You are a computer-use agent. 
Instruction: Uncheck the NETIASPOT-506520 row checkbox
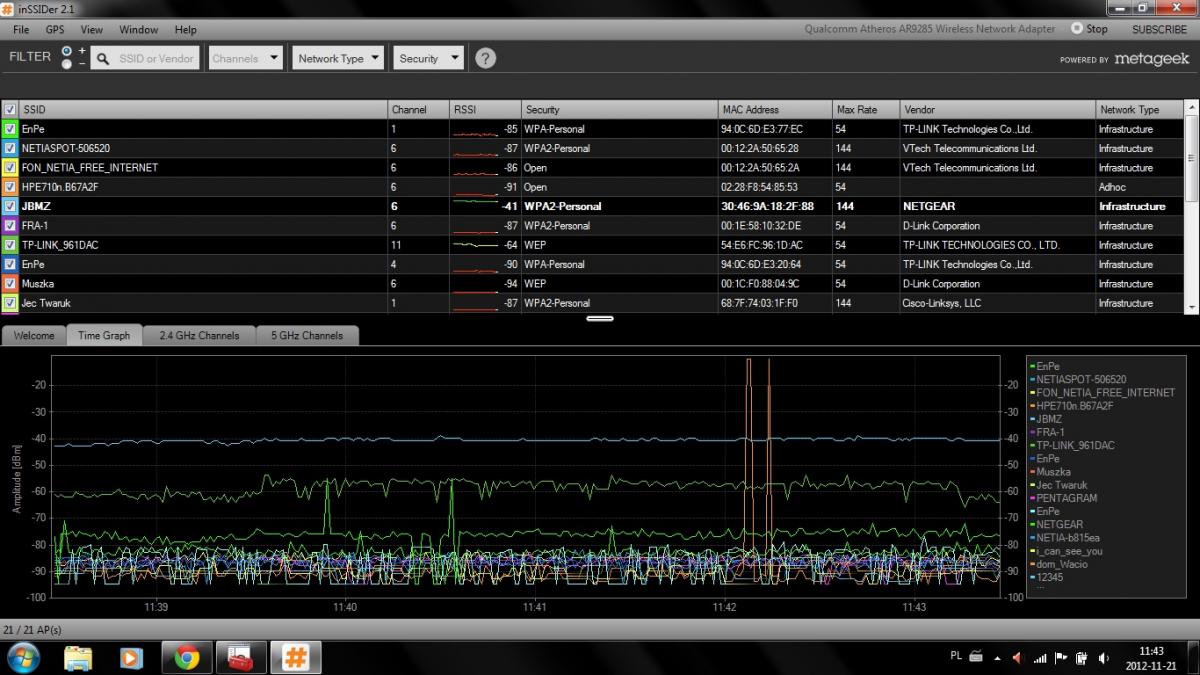(x=10, y=148)
